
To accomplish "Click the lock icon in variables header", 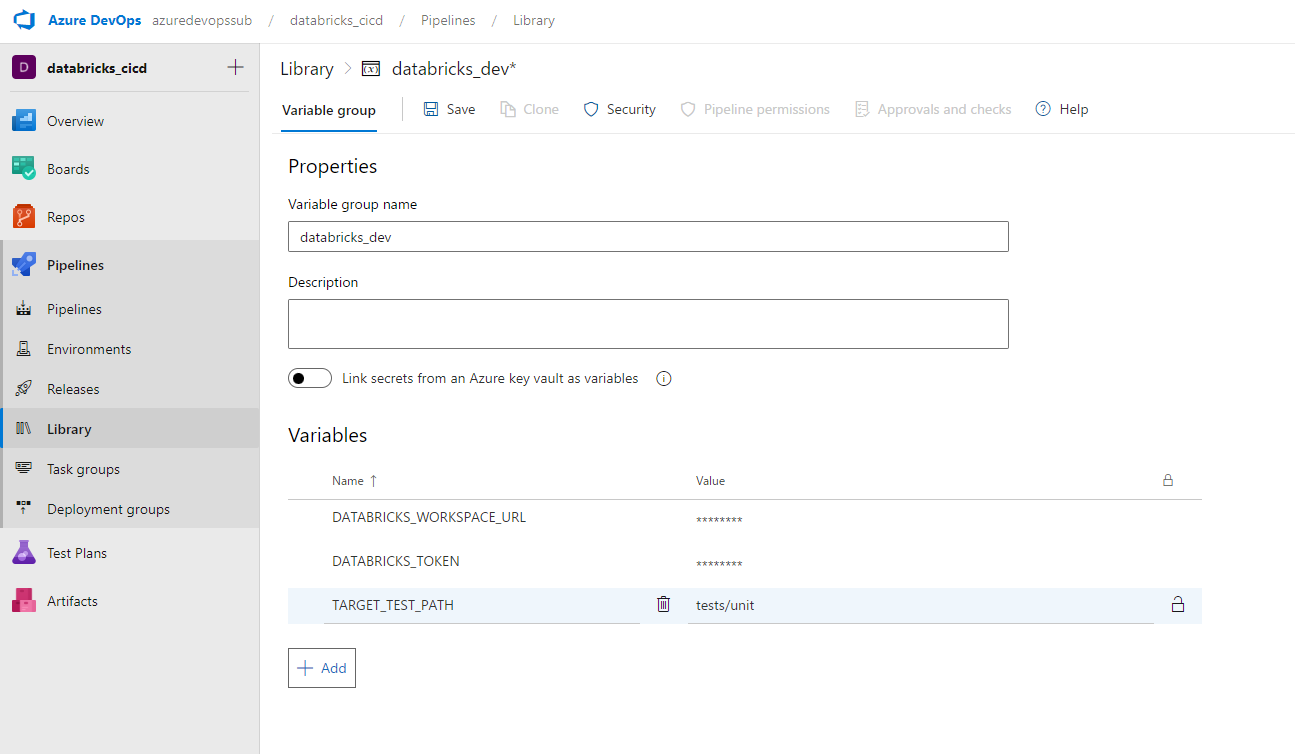I will pos(1167,480).
